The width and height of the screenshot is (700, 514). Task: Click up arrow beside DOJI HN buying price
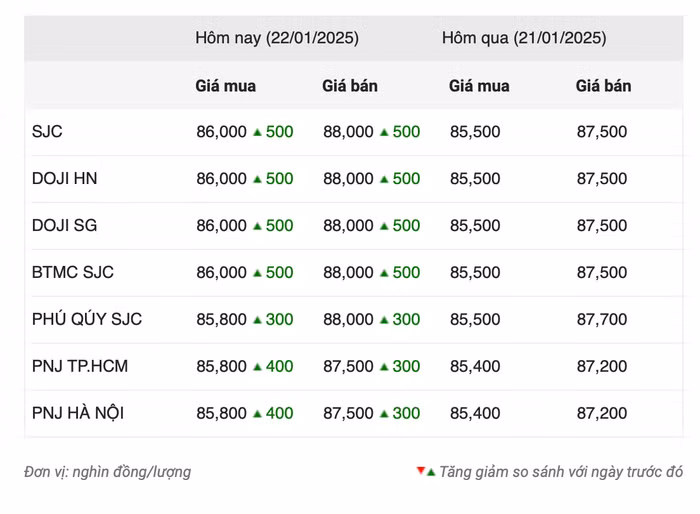click(257, 179)
